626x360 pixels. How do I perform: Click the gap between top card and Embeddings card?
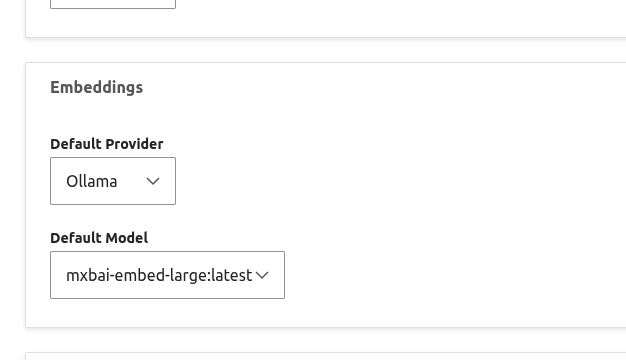tap(326, 50)
